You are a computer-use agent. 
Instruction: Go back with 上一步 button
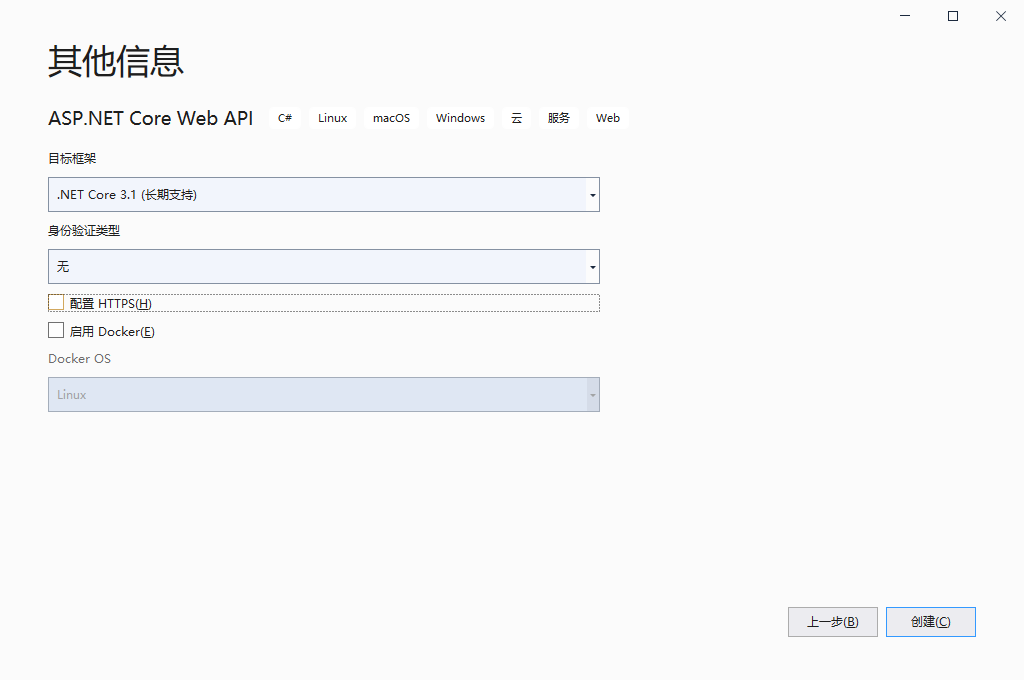[x=832, y=622]
